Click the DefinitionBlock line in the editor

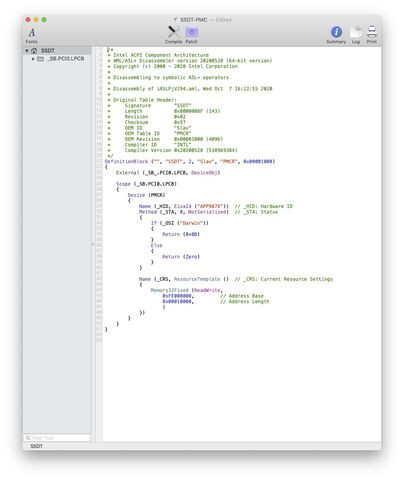point(190,161)
